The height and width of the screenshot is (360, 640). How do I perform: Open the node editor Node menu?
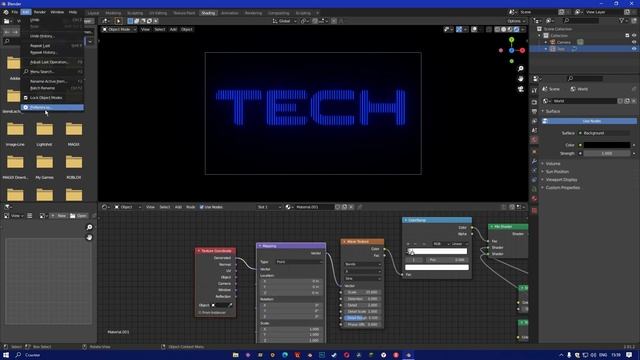(191, 207)
